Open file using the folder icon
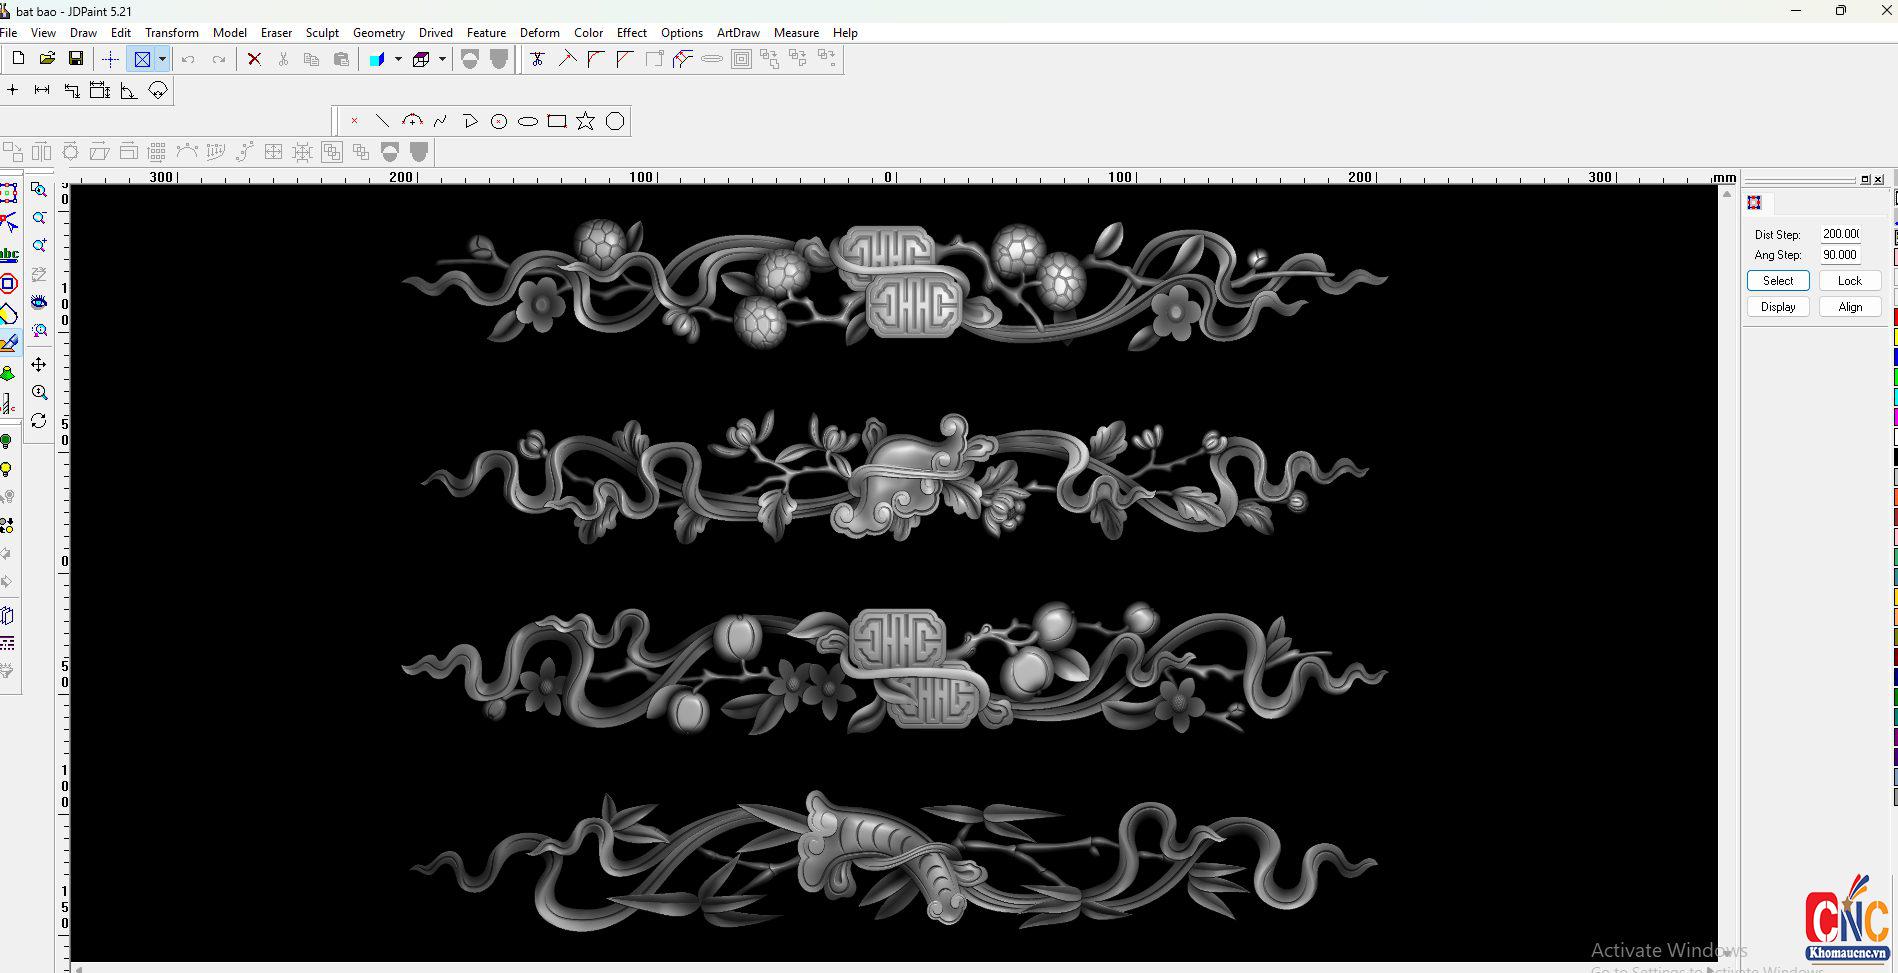 click(x=47, y=60)
